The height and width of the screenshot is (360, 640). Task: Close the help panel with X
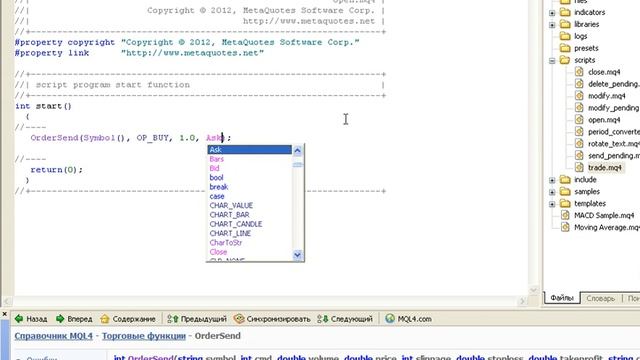coord(4,314)
